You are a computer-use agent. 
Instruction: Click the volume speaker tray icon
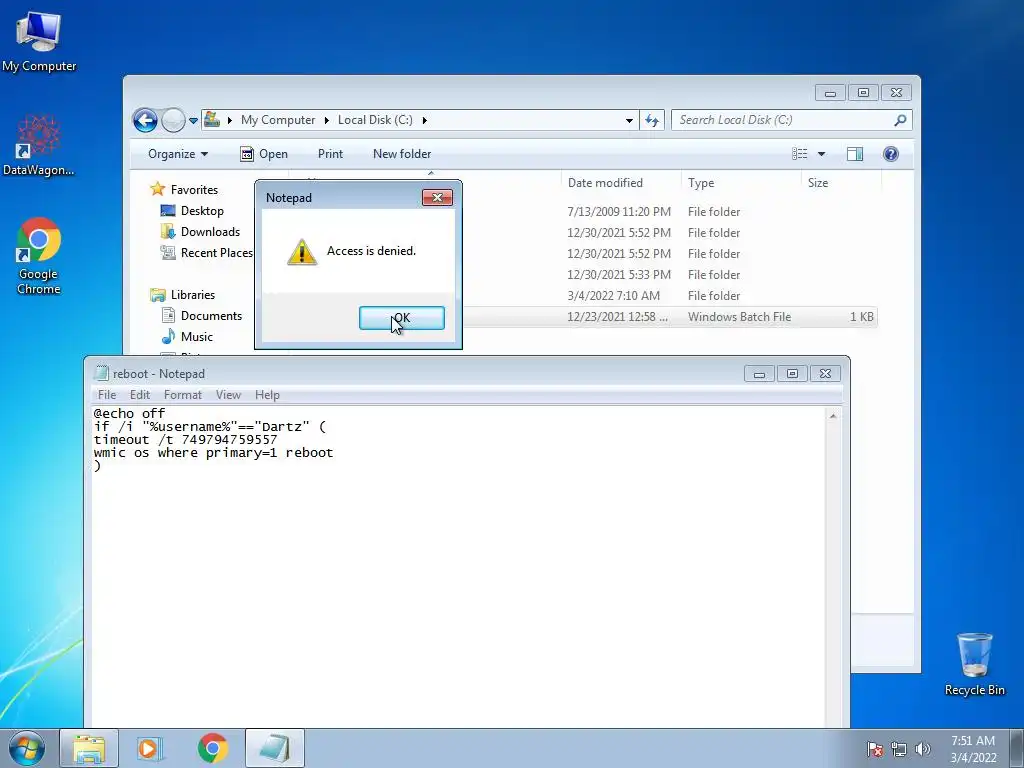pos(922,749)
